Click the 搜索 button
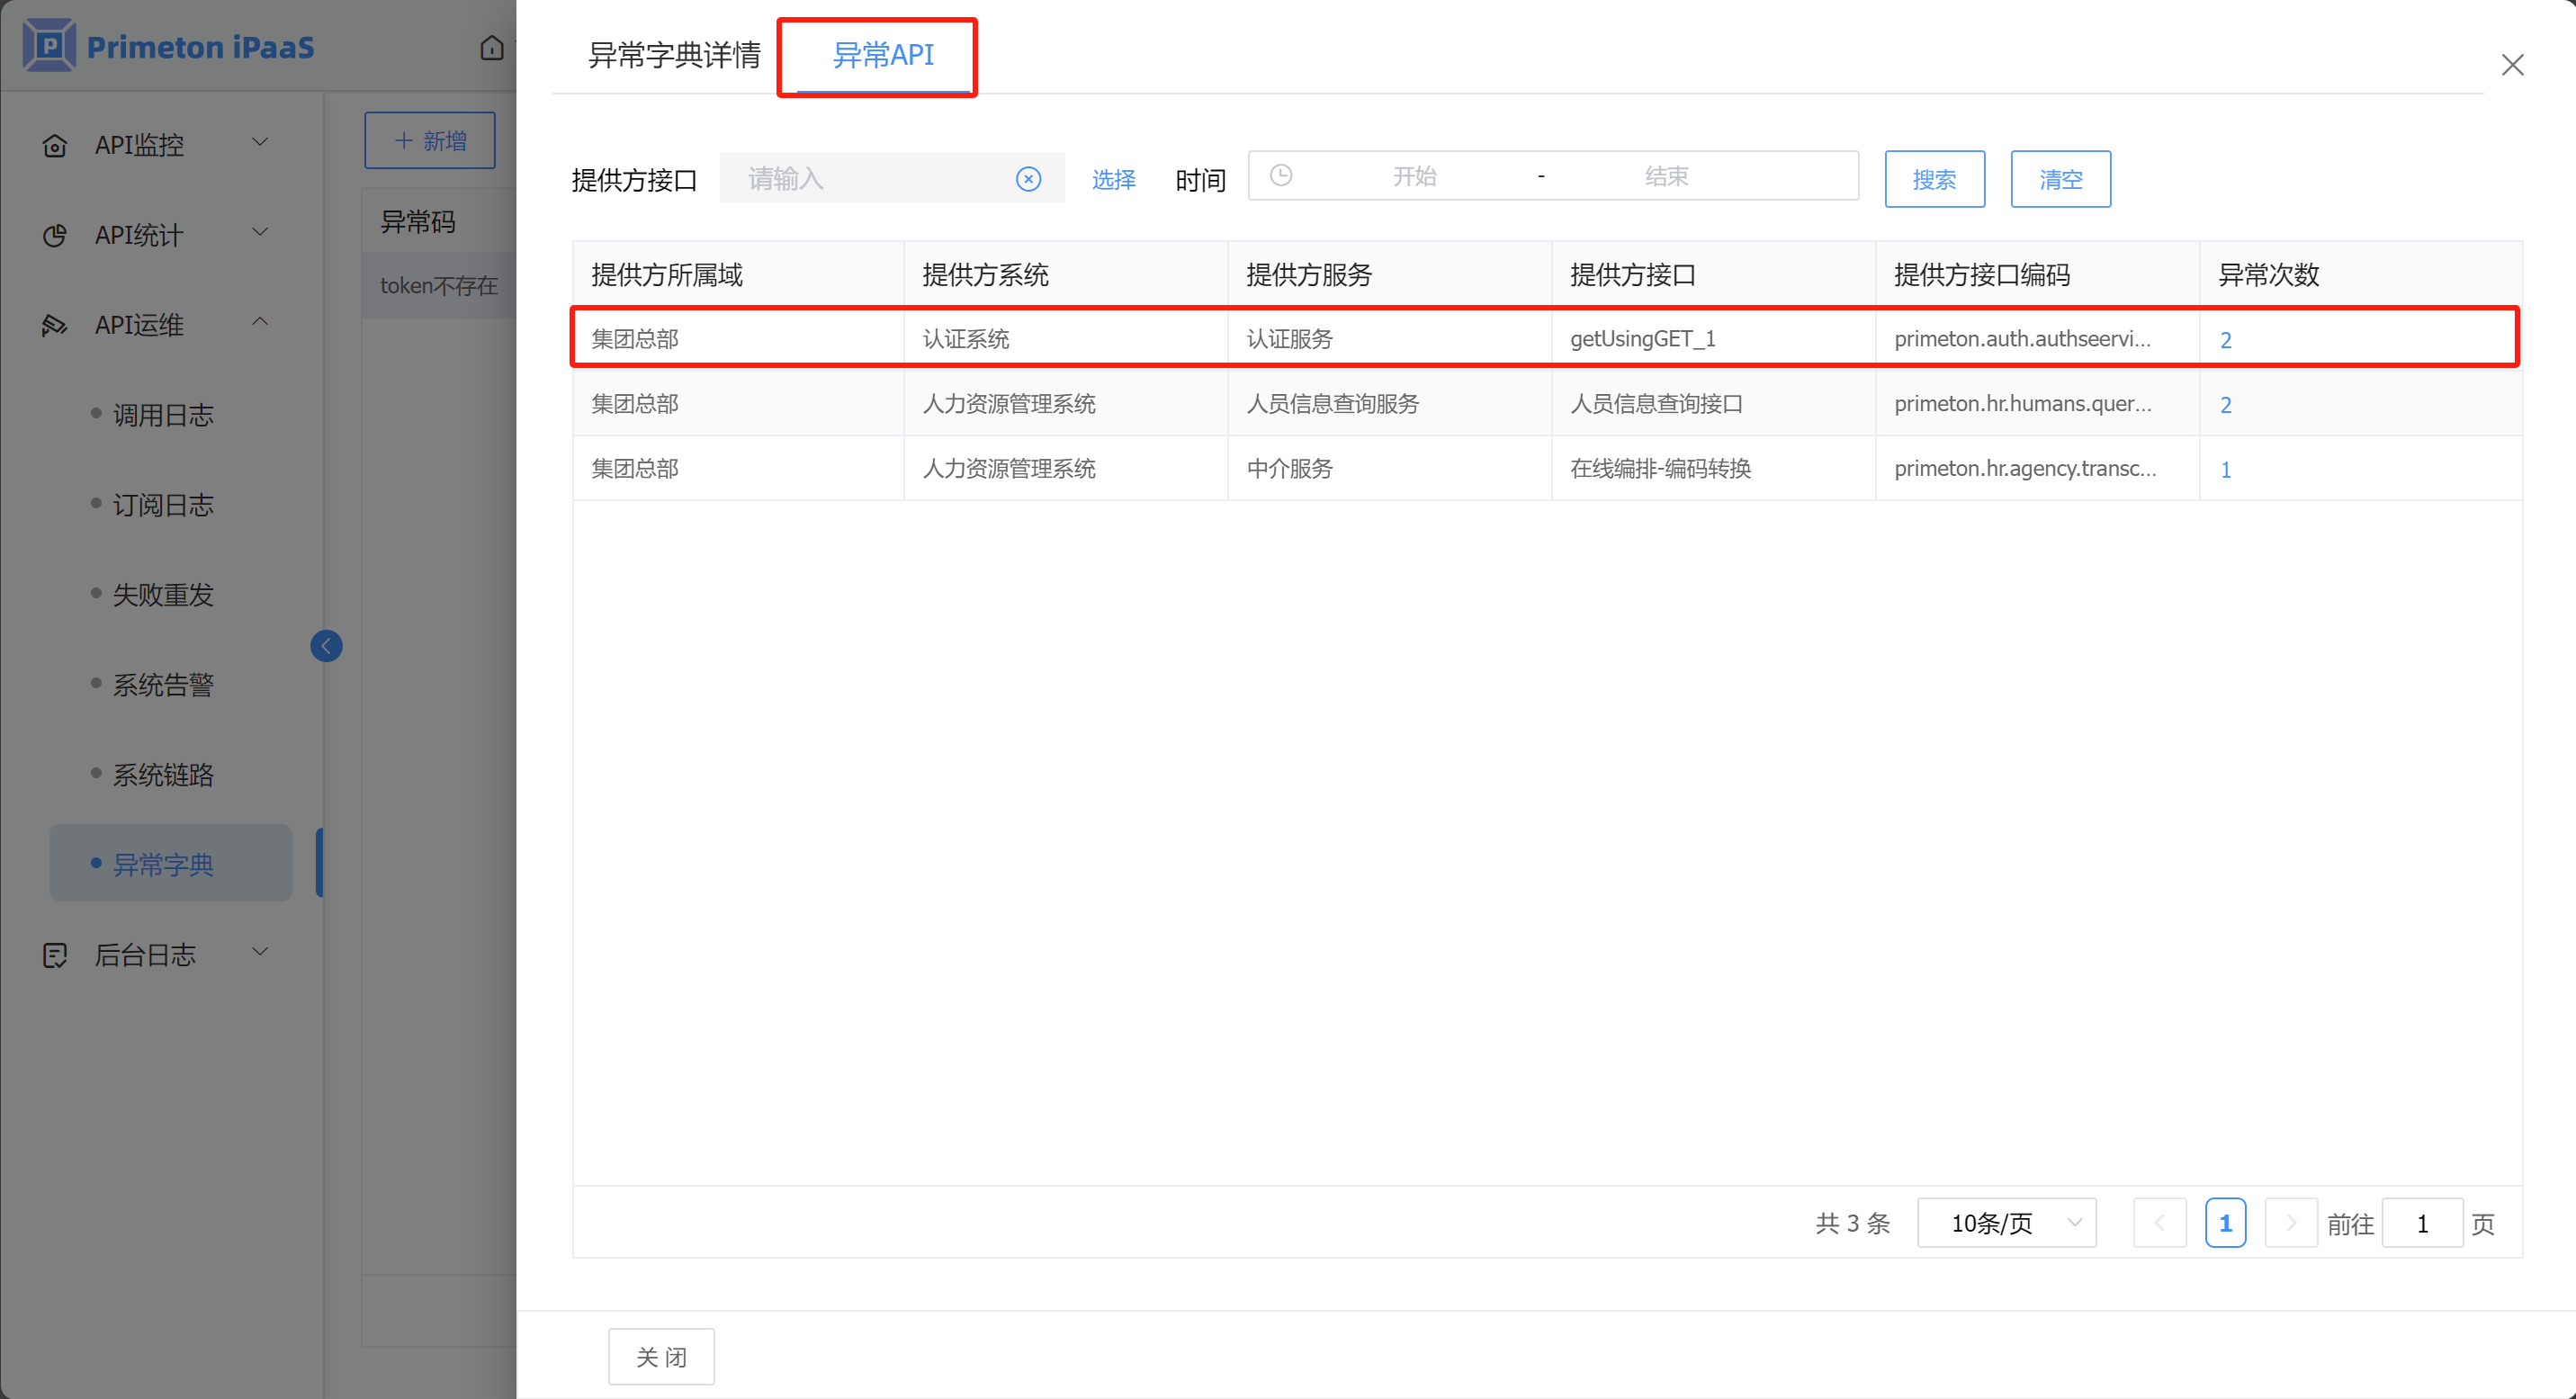Viewport: 2576px width, 1399px height. 1934,179
